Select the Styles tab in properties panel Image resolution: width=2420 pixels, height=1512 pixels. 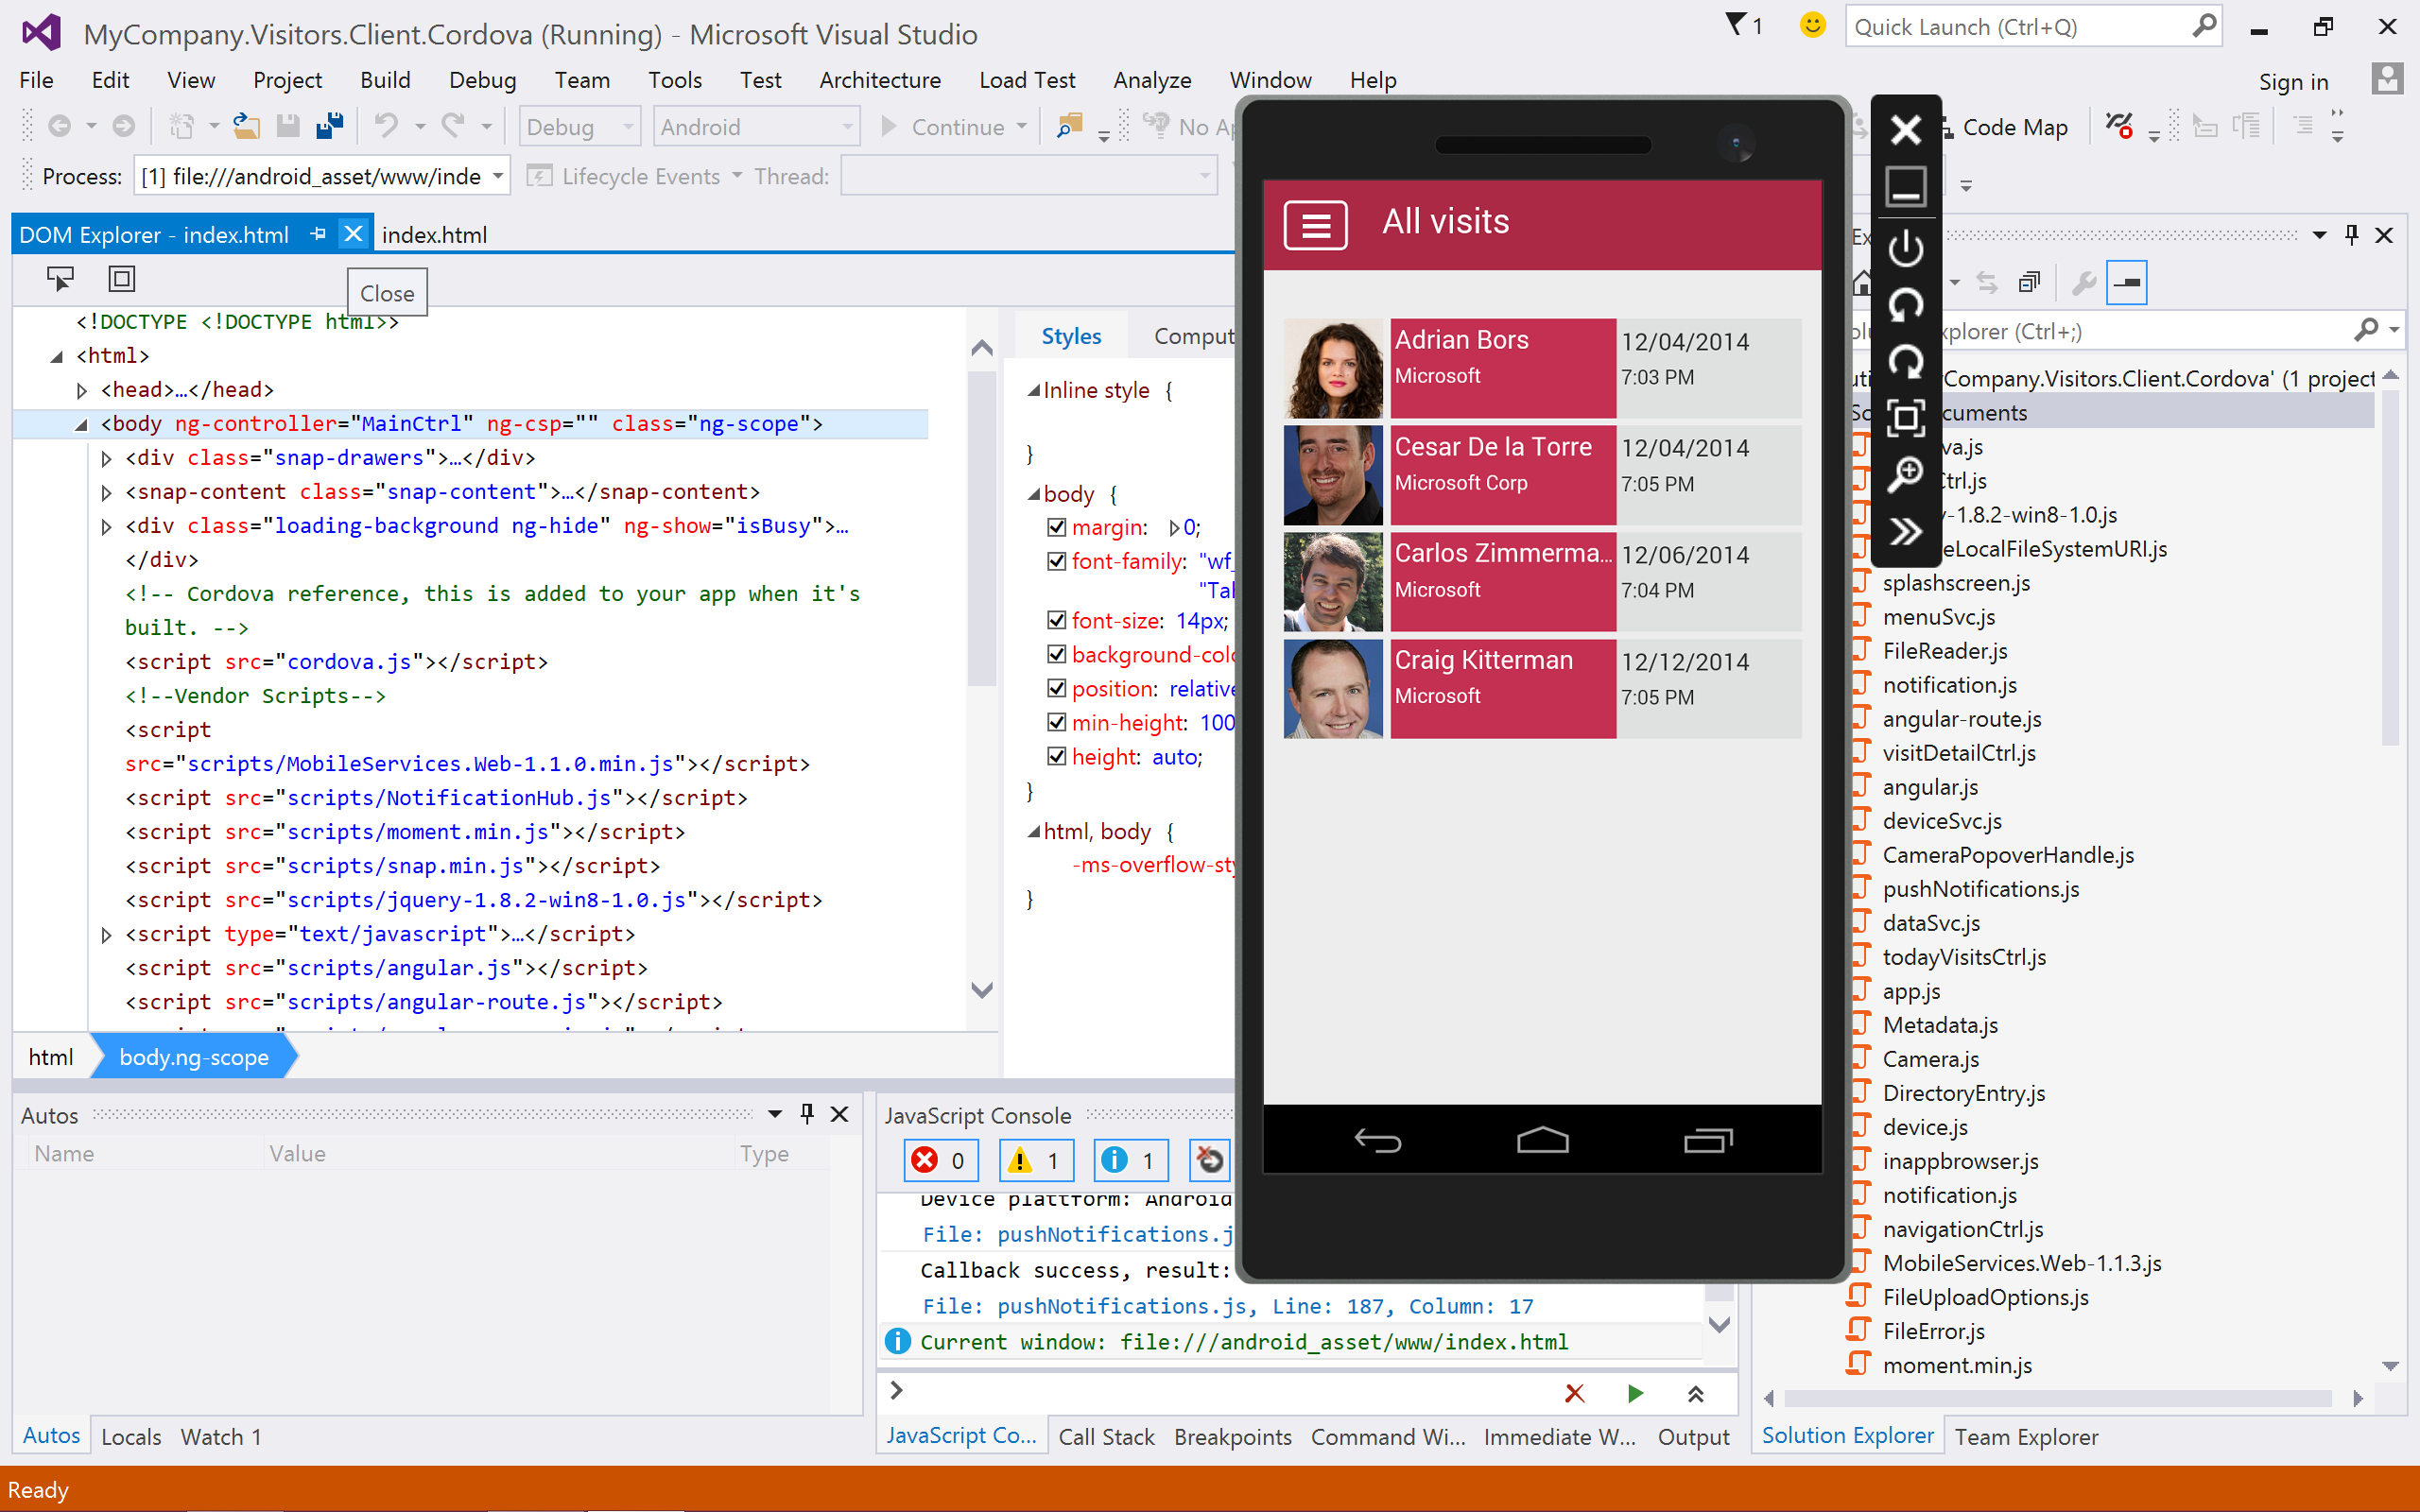(1070, 335)
